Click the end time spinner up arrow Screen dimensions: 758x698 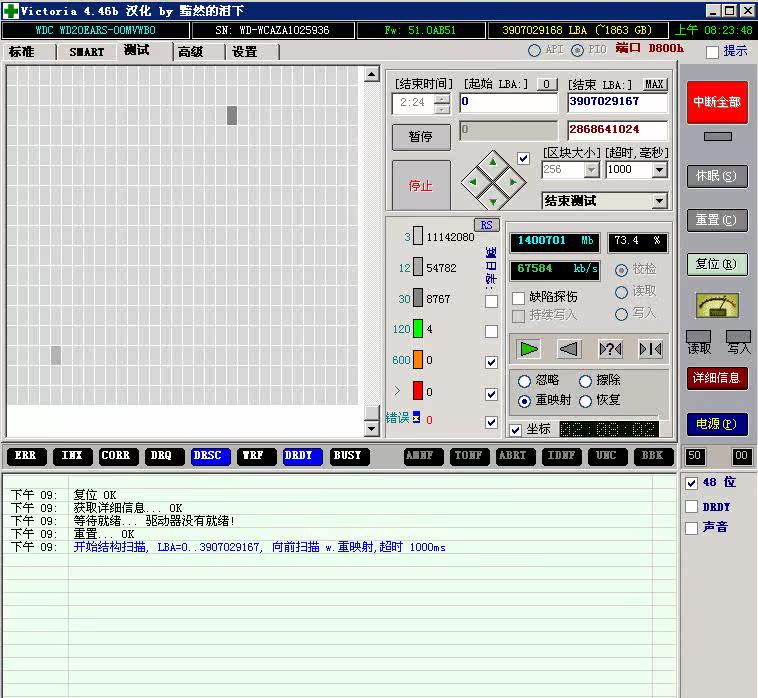click(x=441, y=99)
